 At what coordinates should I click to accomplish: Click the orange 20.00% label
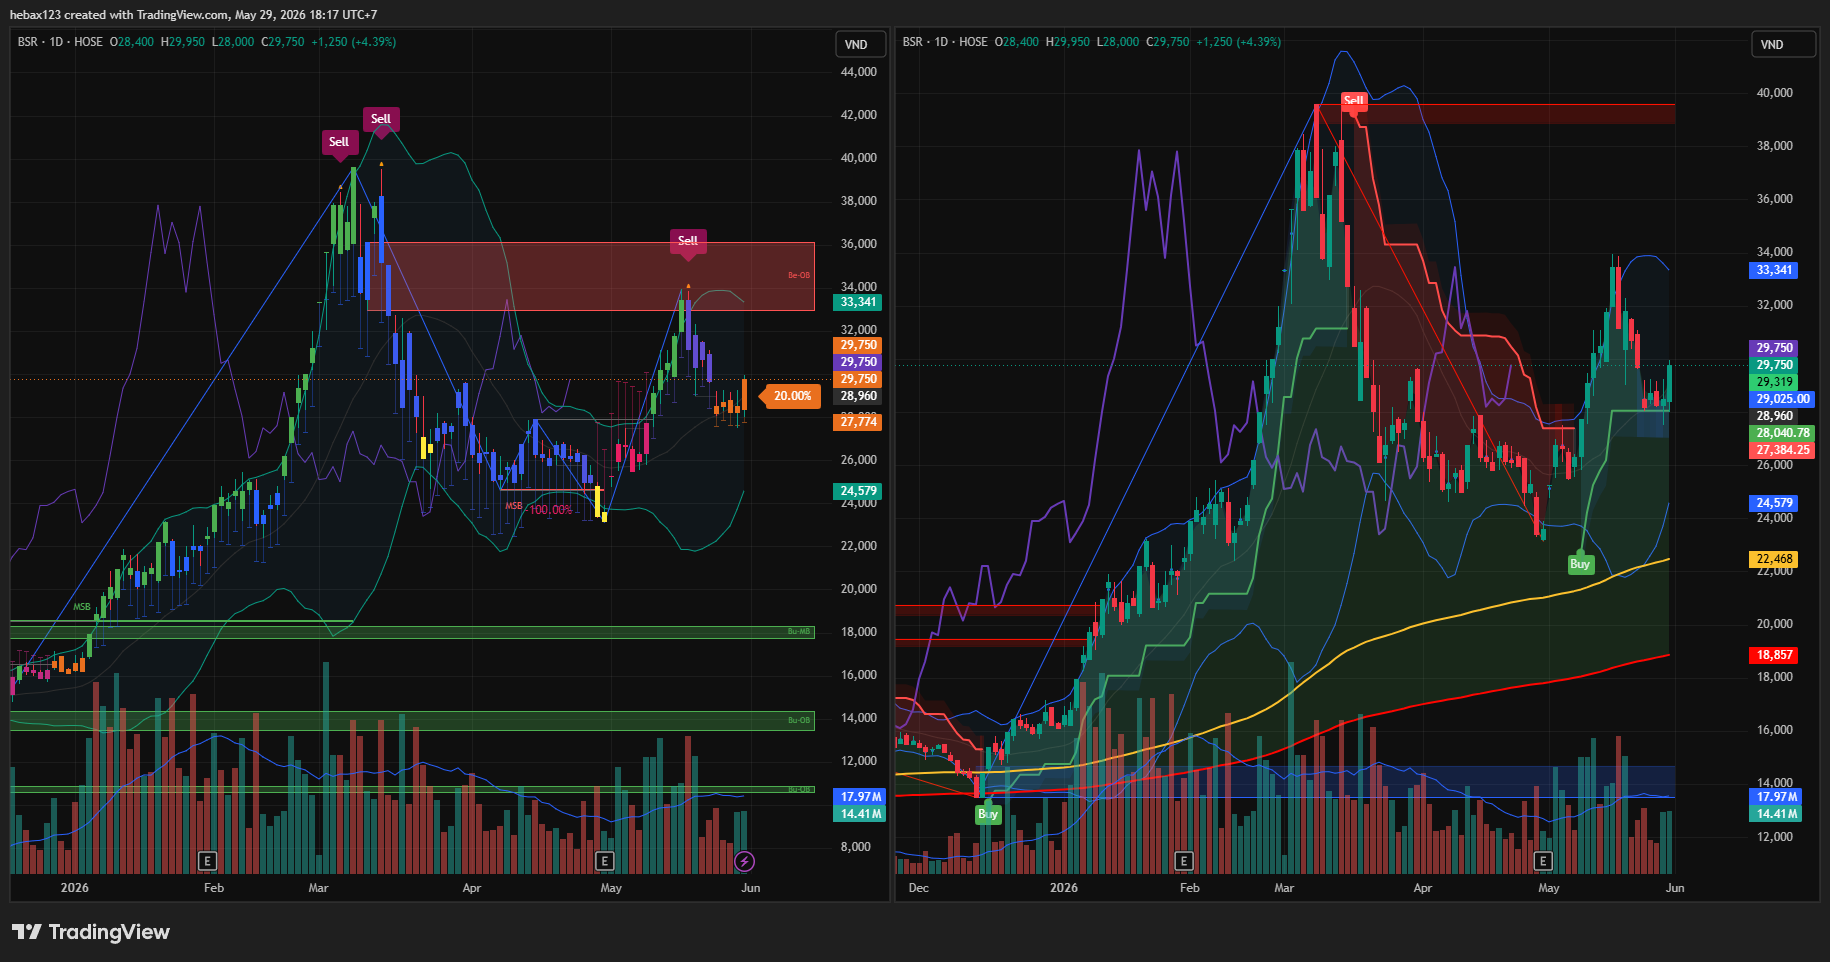(x=790, y=396)
